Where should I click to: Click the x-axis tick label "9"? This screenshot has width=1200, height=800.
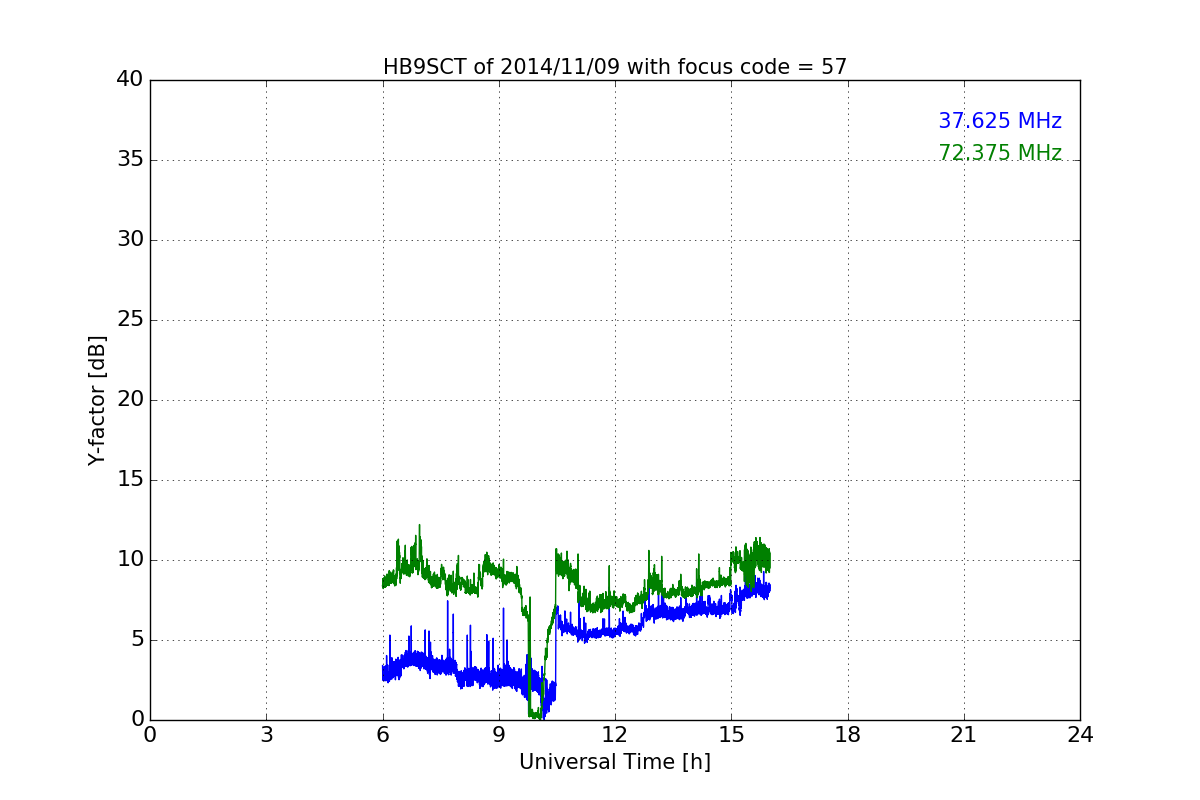(499, 735)
